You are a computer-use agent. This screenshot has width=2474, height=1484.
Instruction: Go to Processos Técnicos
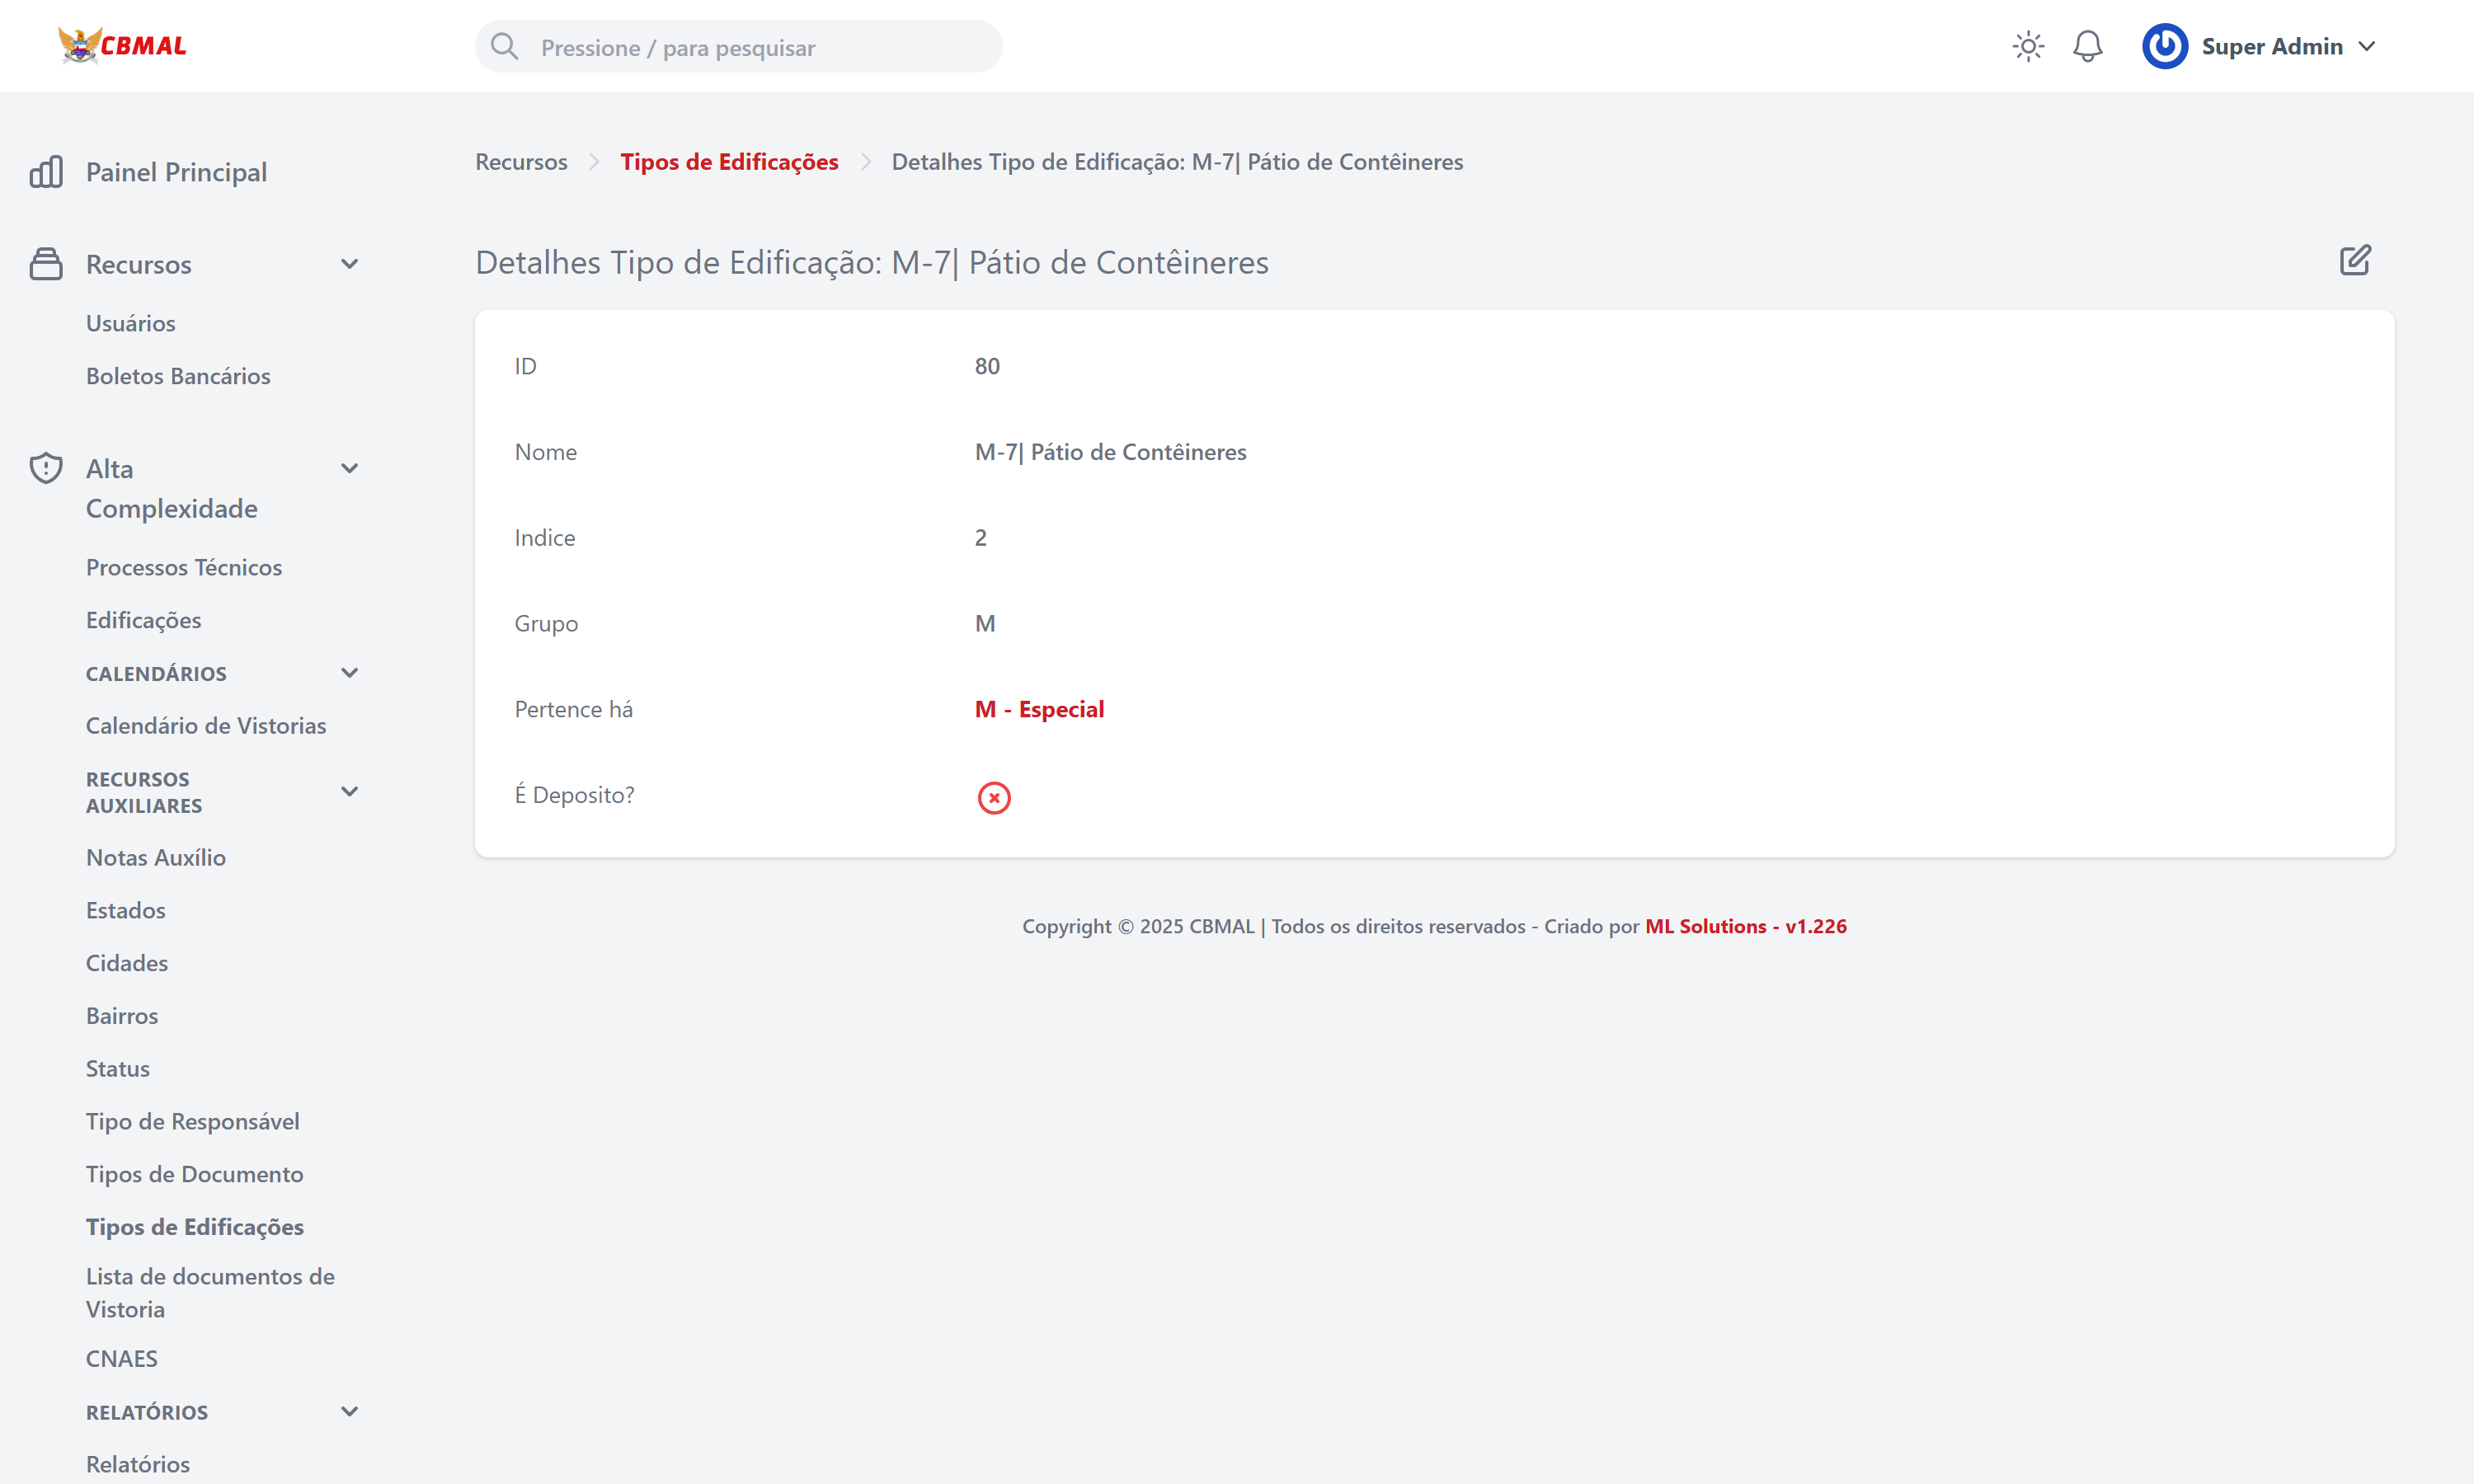184,567
